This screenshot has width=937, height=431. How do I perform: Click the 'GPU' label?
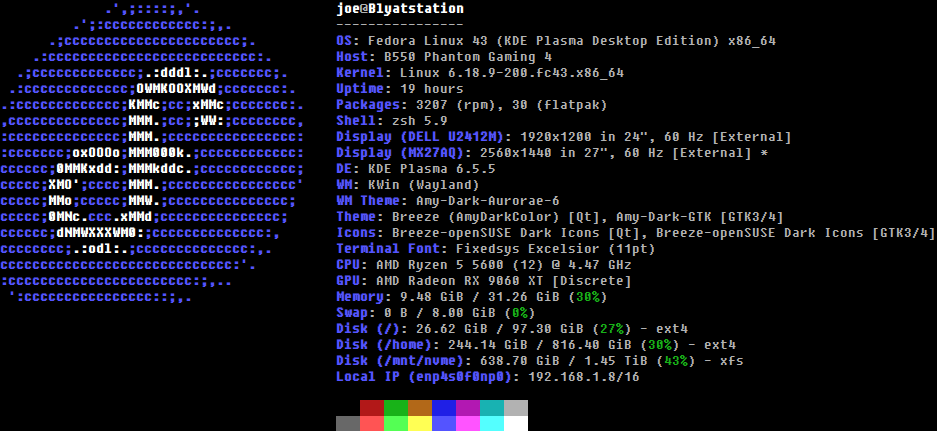tap(348, 281)
